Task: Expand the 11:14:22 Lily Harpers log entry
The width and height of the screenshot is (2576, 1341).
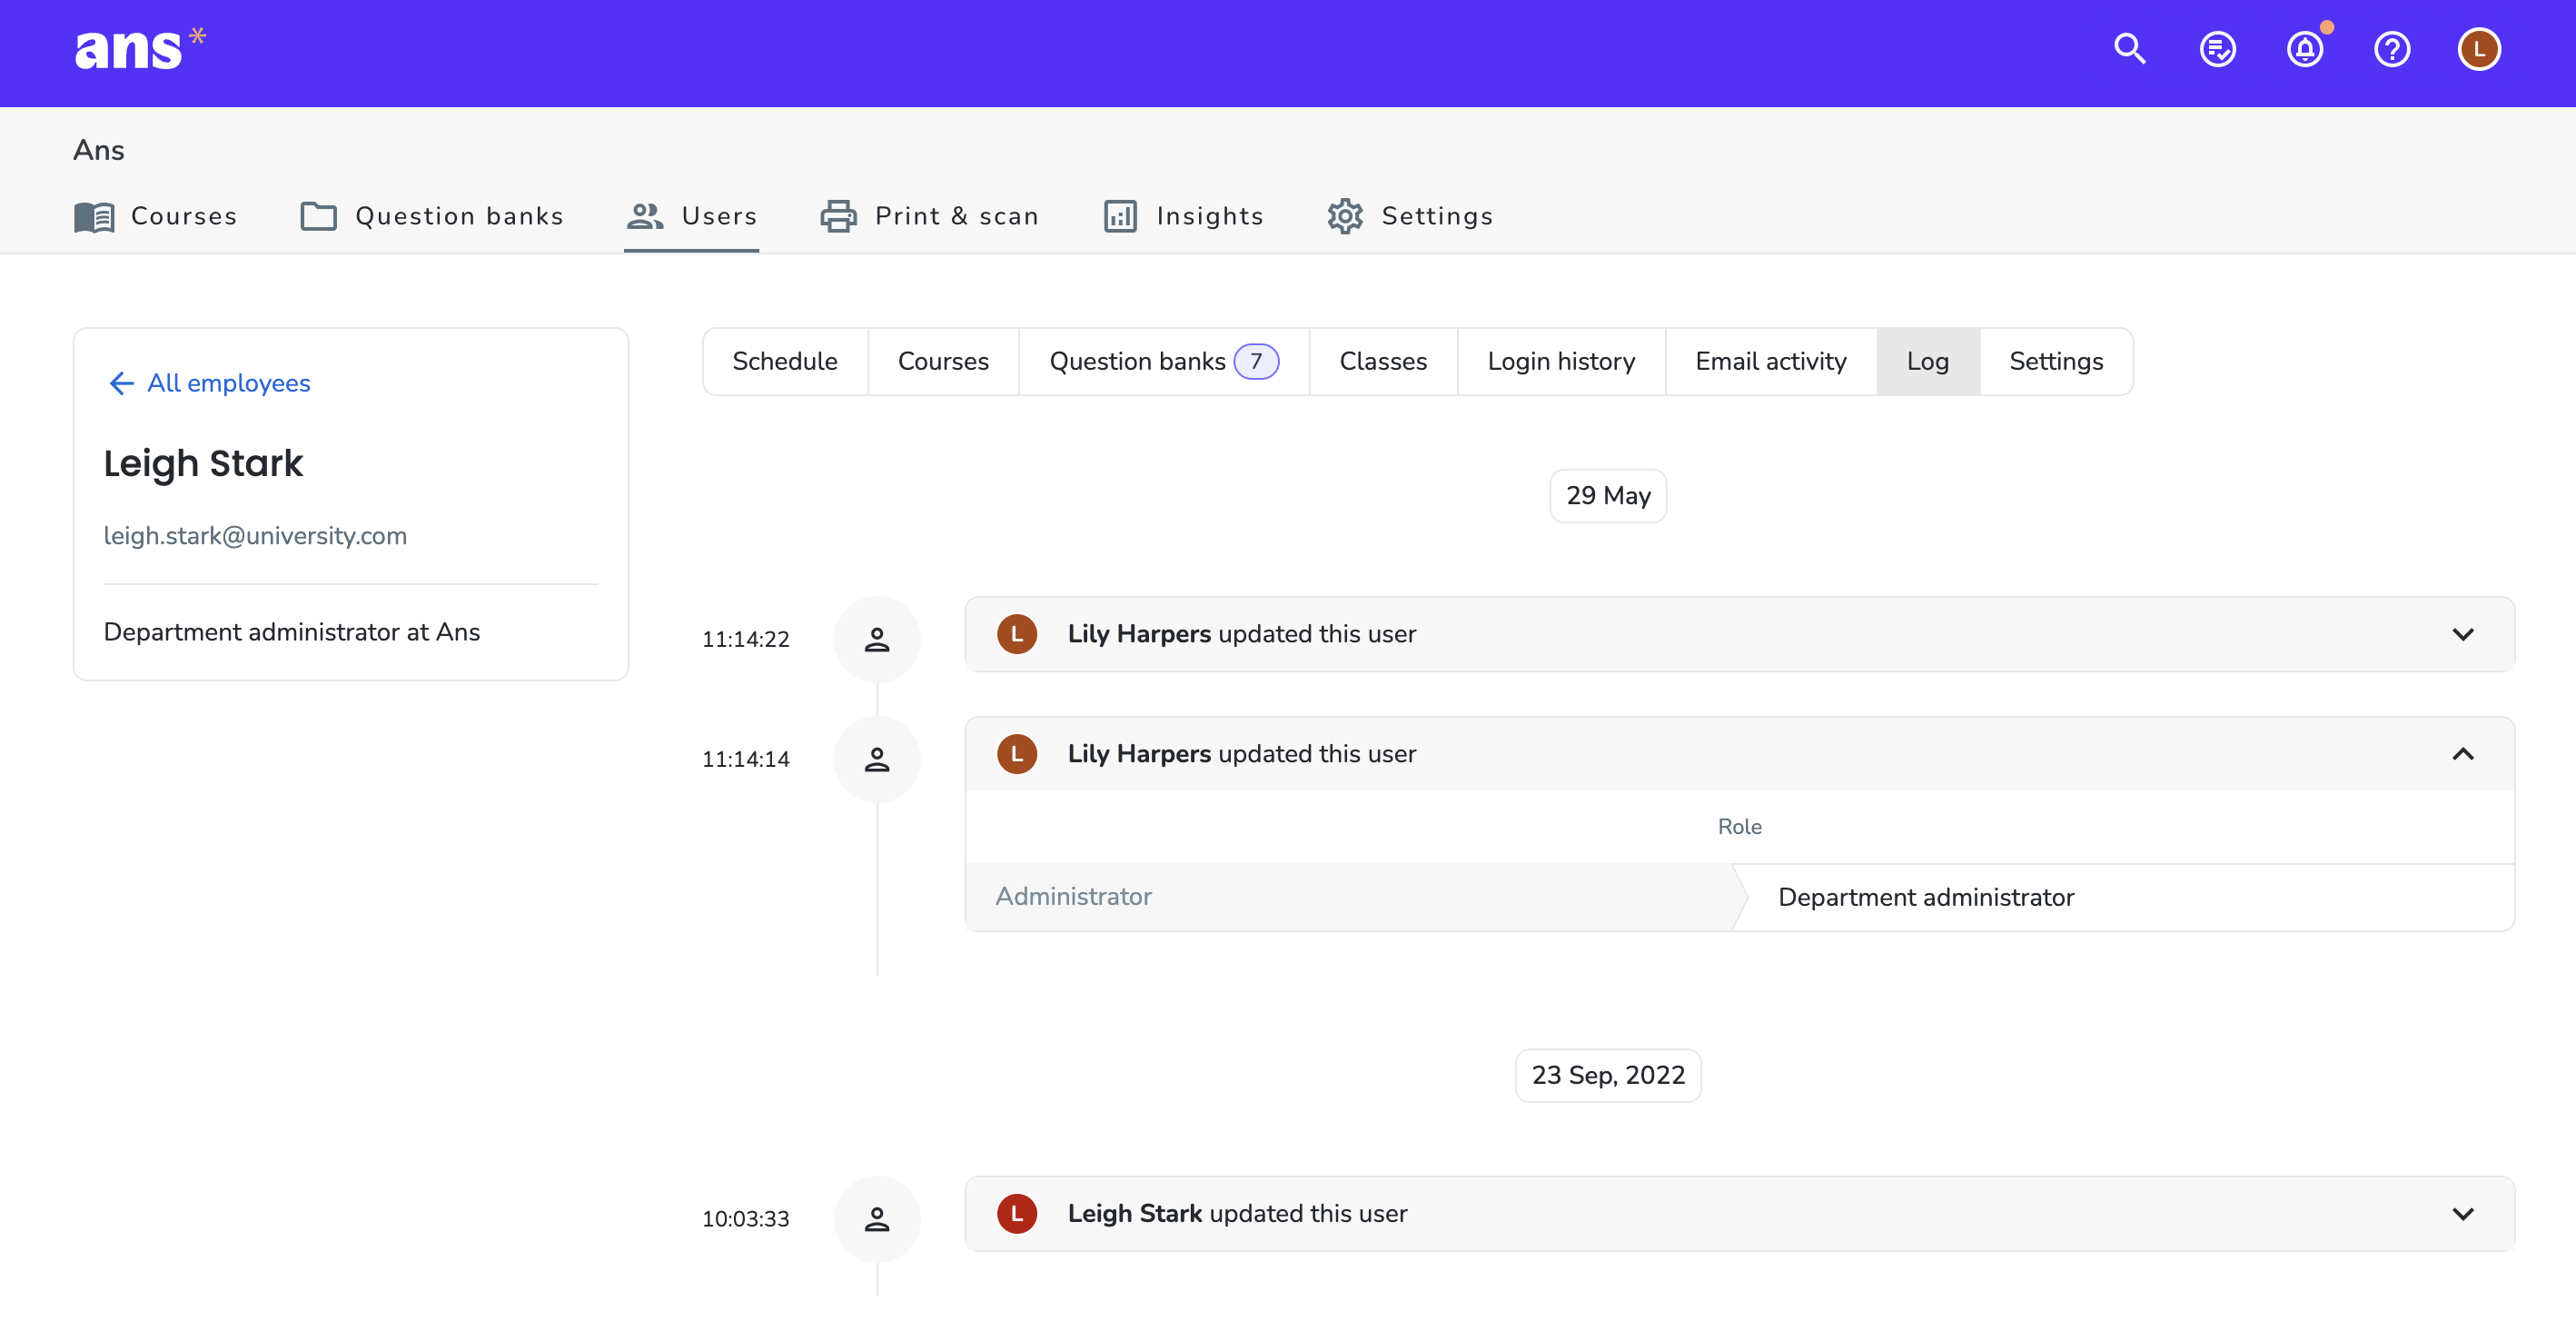Action: click(2463, 634)
